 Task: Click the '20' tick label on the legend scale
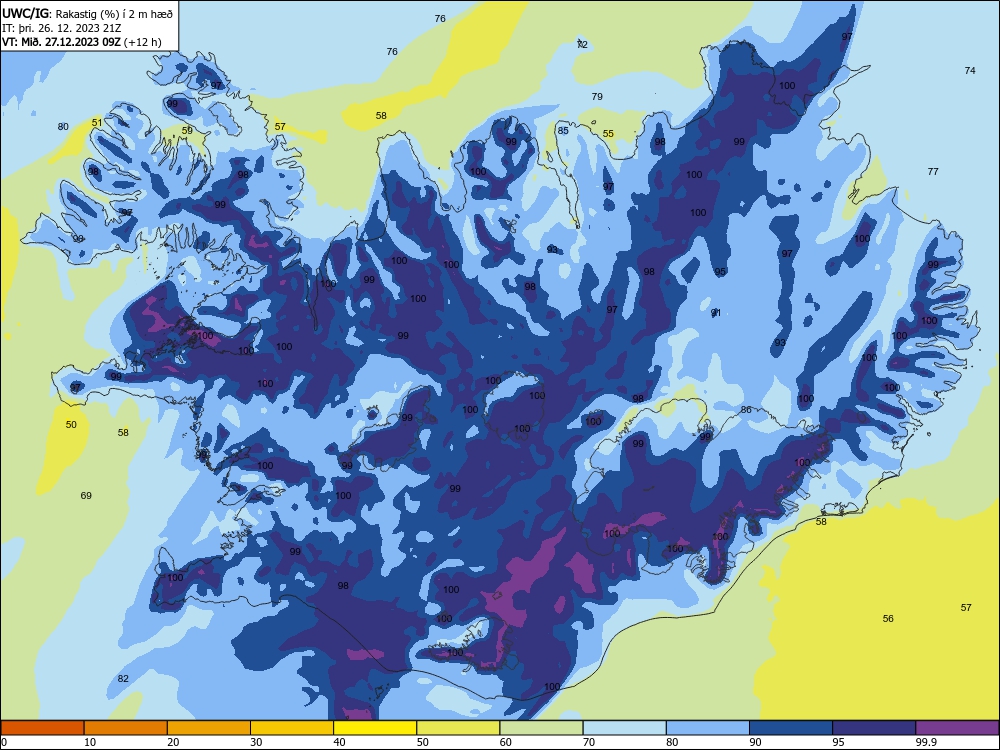pyautogui.click(x=173, y=742)
